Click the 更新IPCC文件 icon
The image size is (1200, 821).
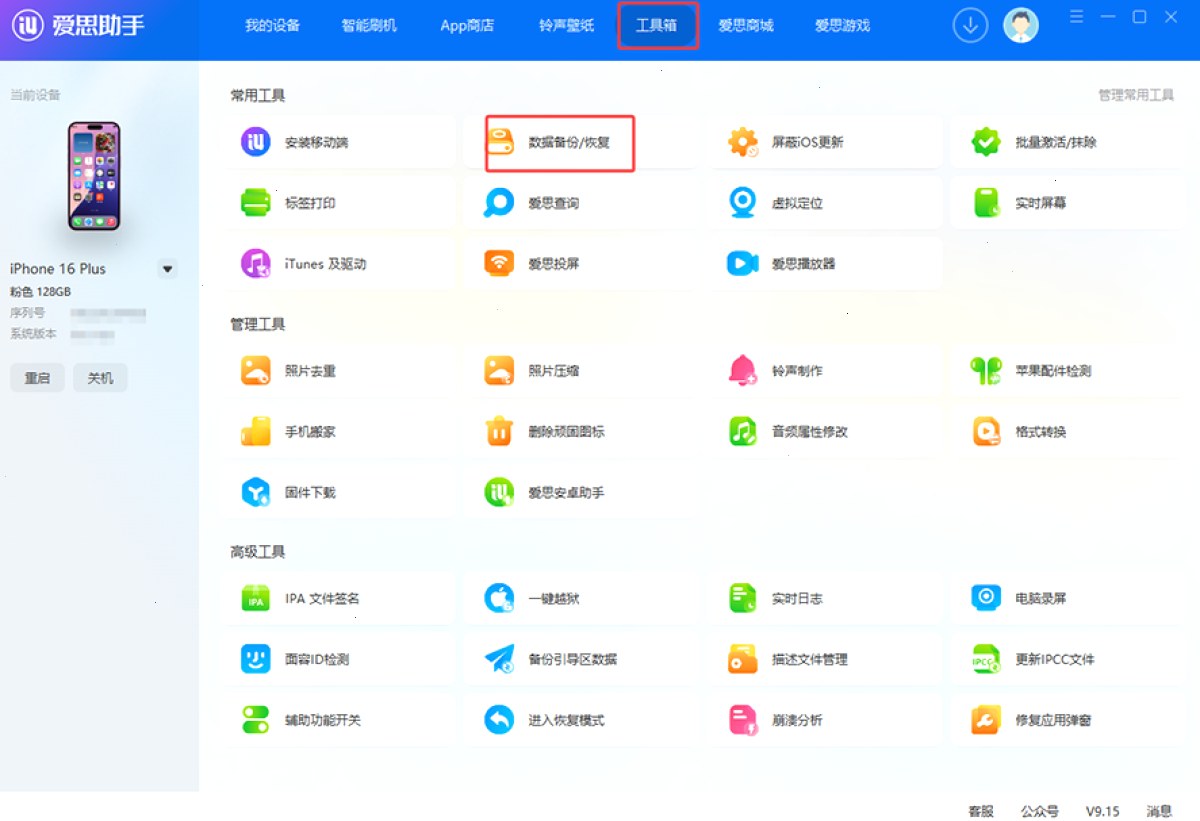(x=986, y=660)
